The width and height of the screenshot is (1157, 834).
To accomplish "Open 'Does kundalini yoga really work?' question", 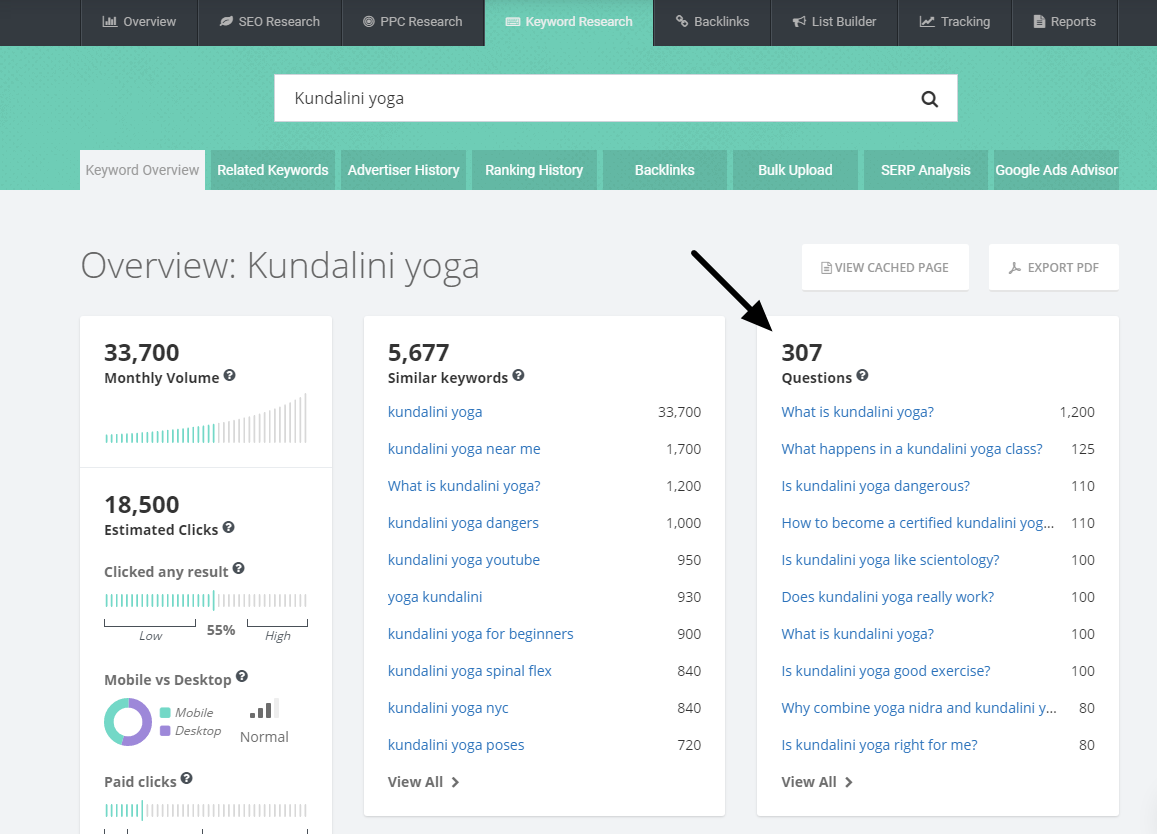I will point(888,596).
